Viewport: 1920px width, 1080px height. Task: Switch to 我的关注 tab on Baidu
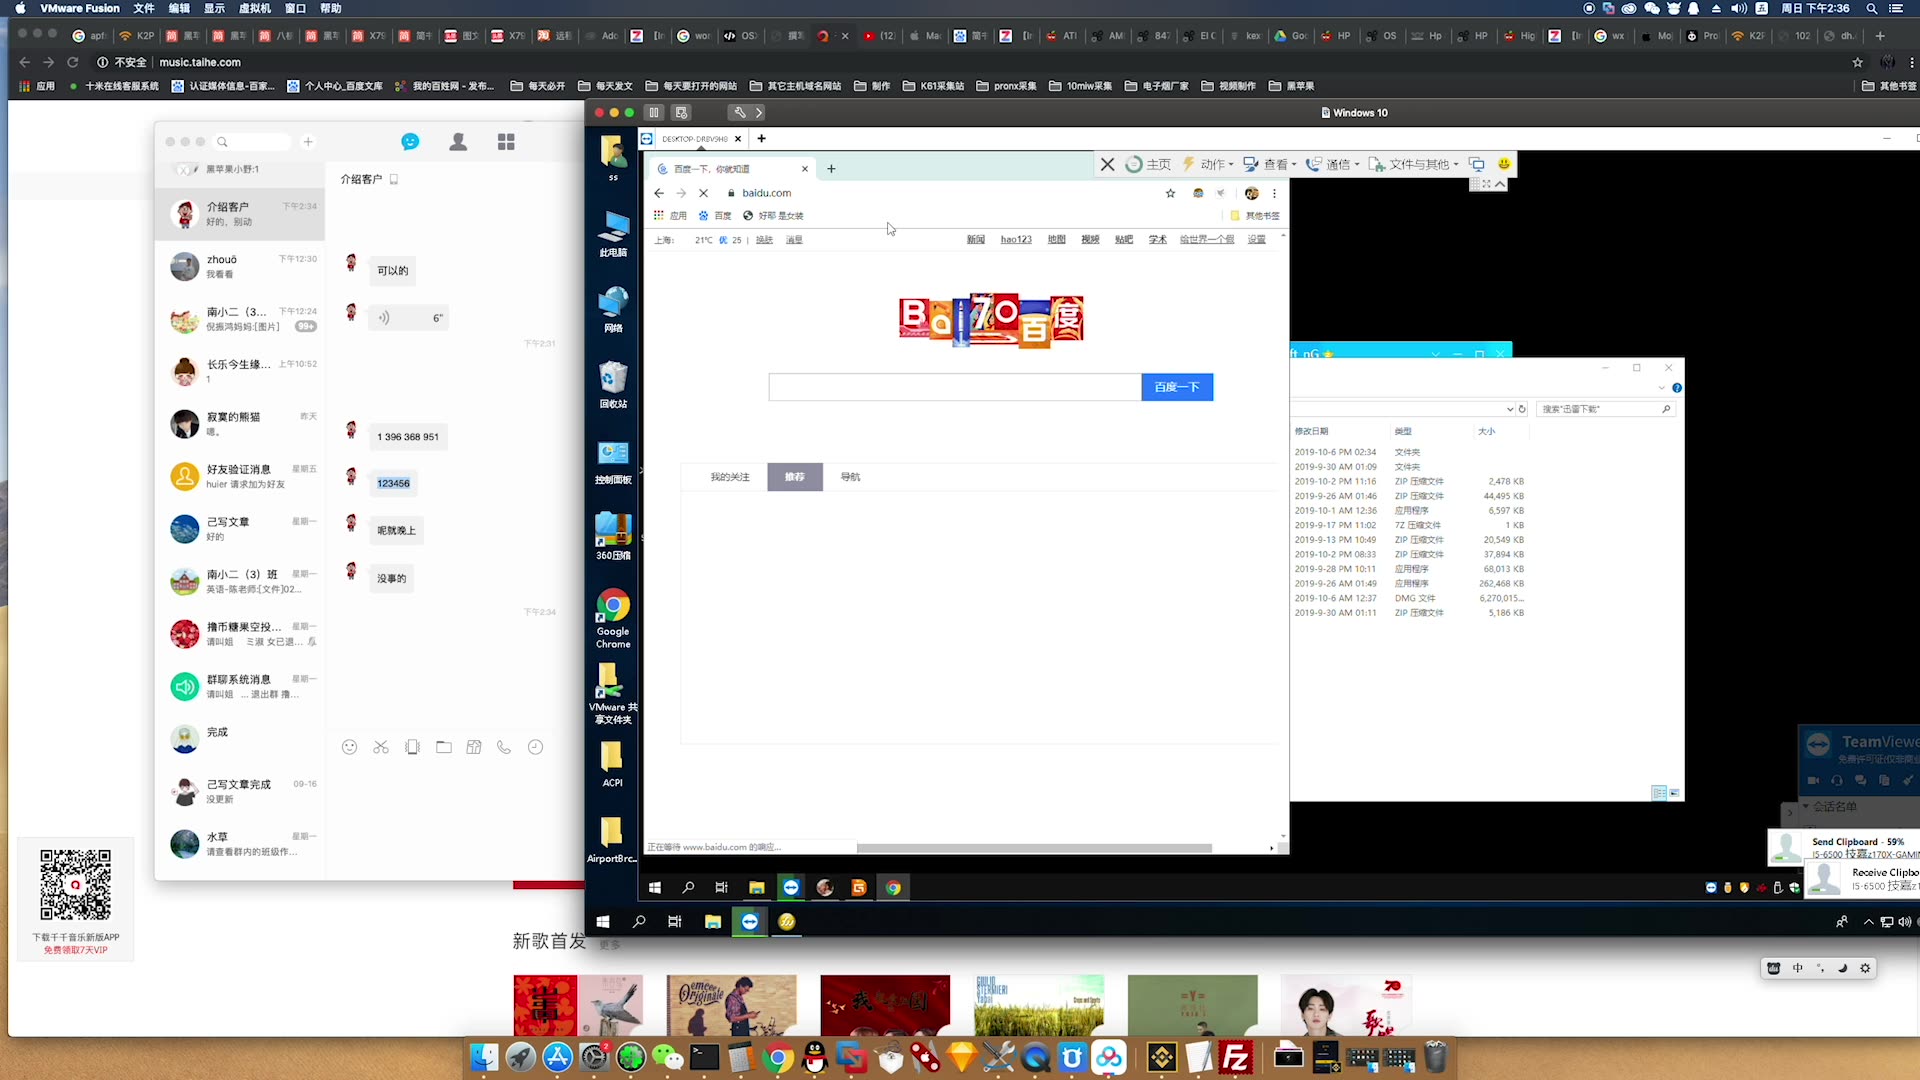click(729, 477)
